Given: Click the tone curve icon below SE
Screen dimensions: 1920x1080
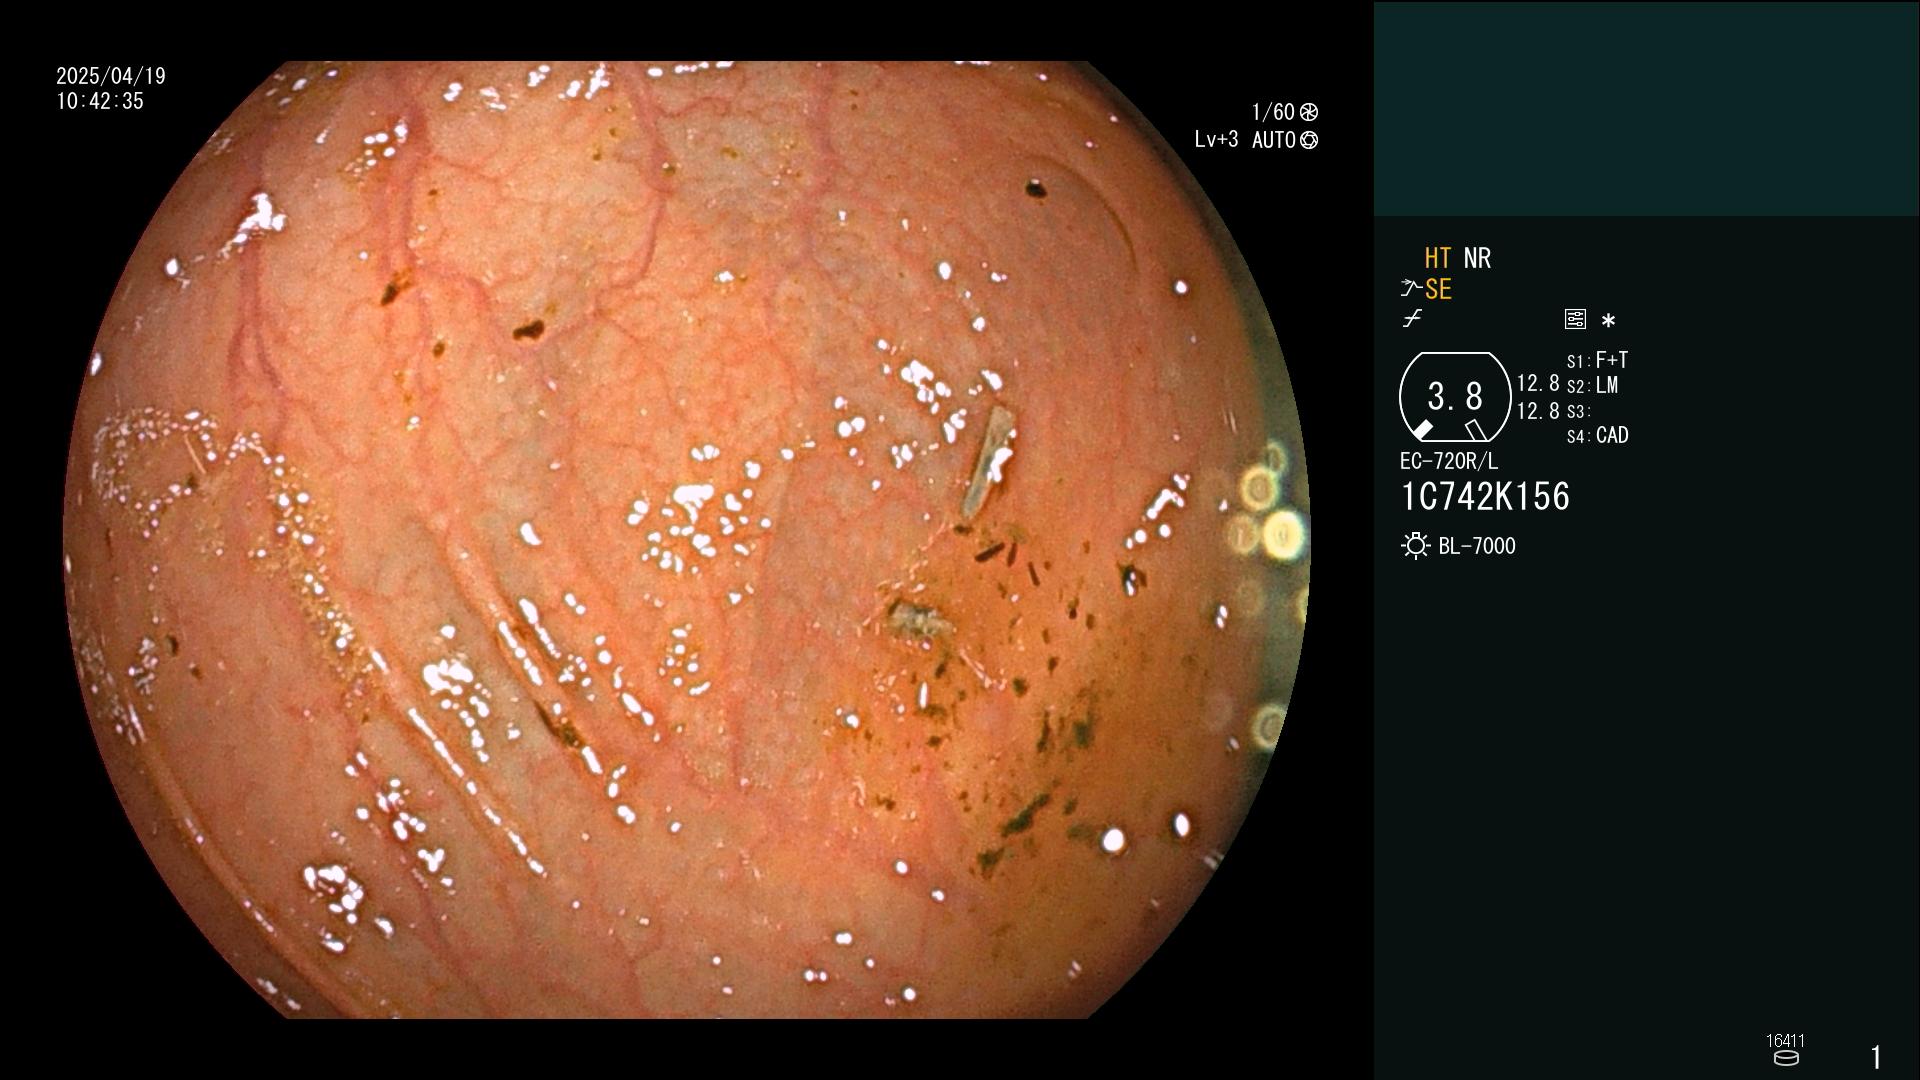Looking at the screenshot, I should pyautogui.click(x=1412, y=319).
